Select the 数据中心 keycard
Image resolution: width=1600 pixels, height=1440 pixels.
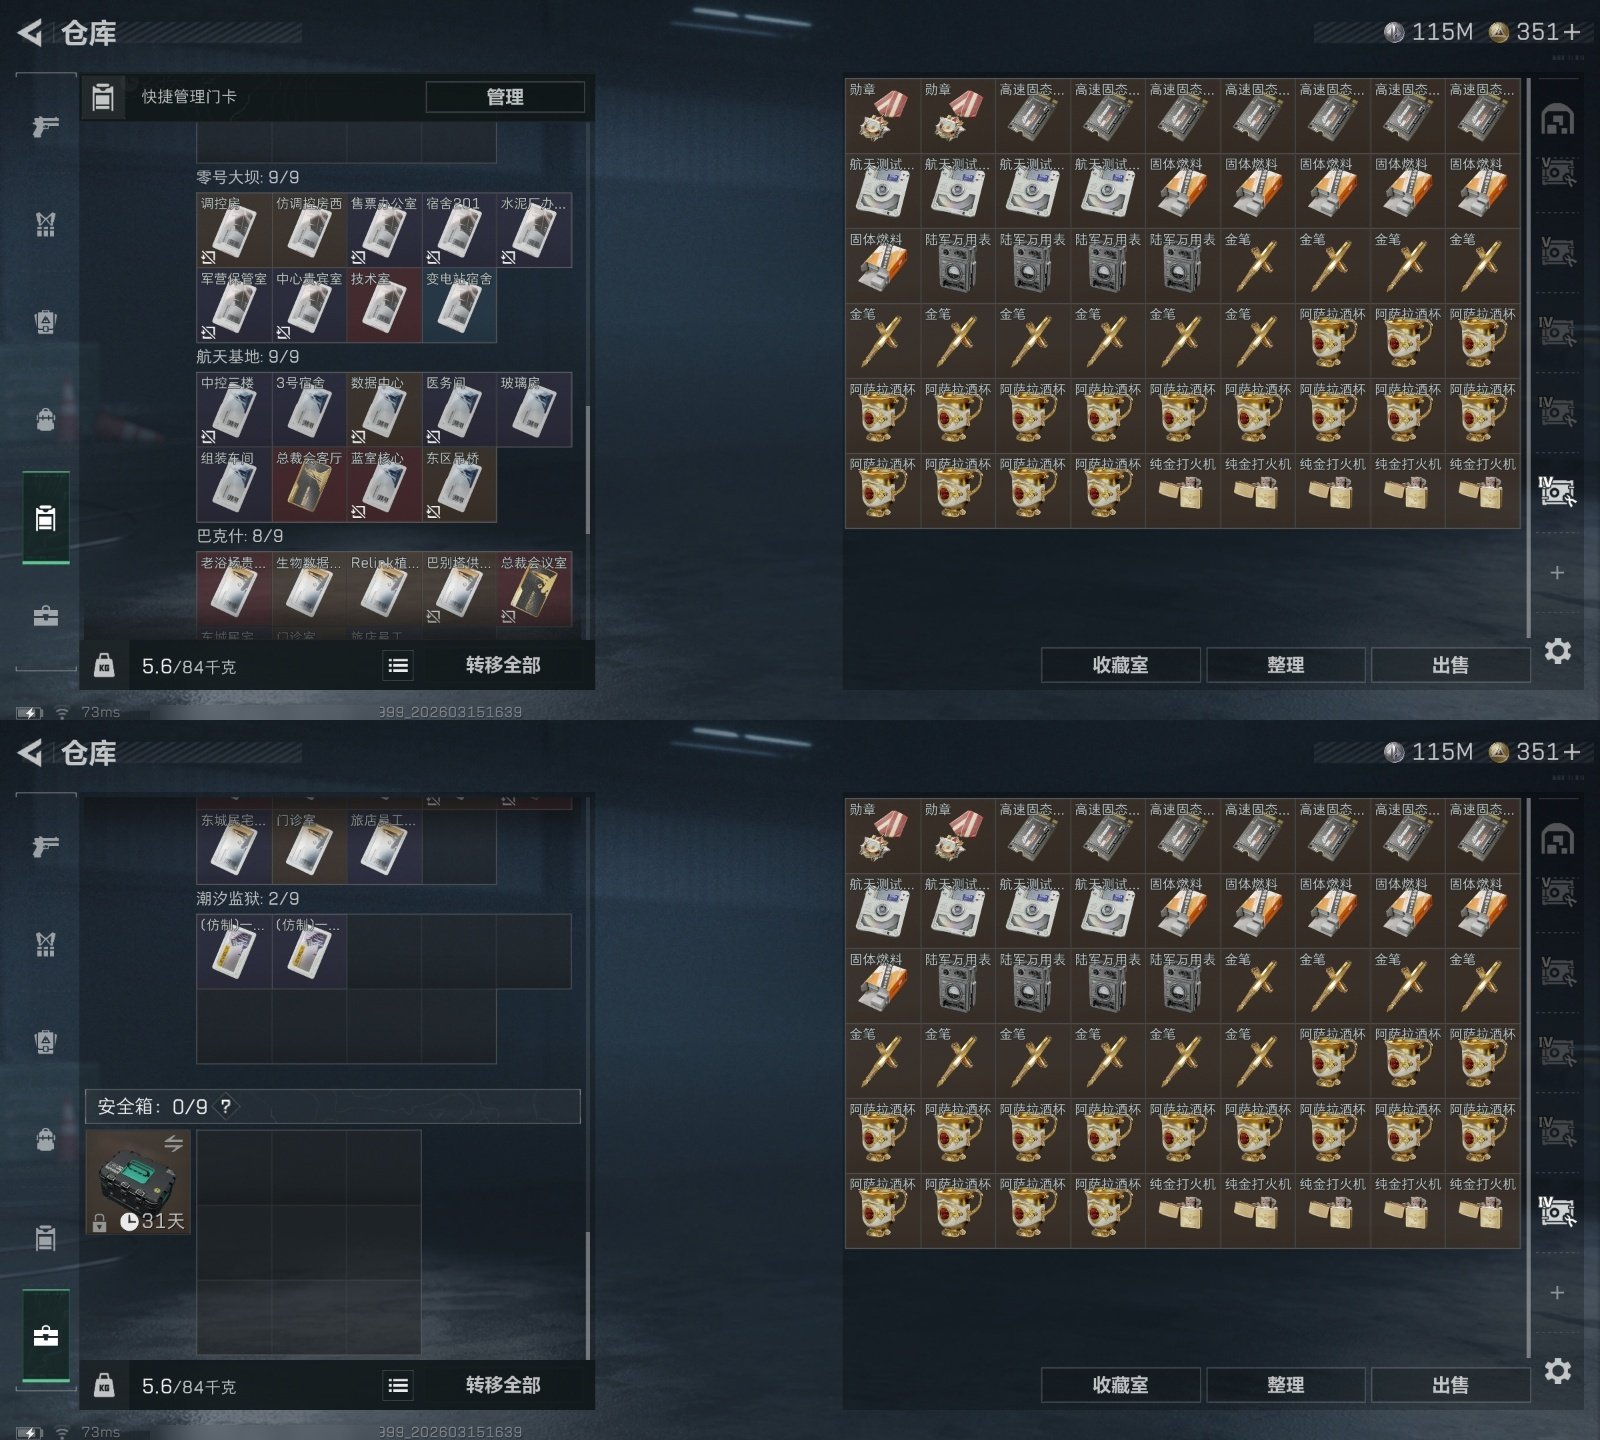click(x=384, y=410)
